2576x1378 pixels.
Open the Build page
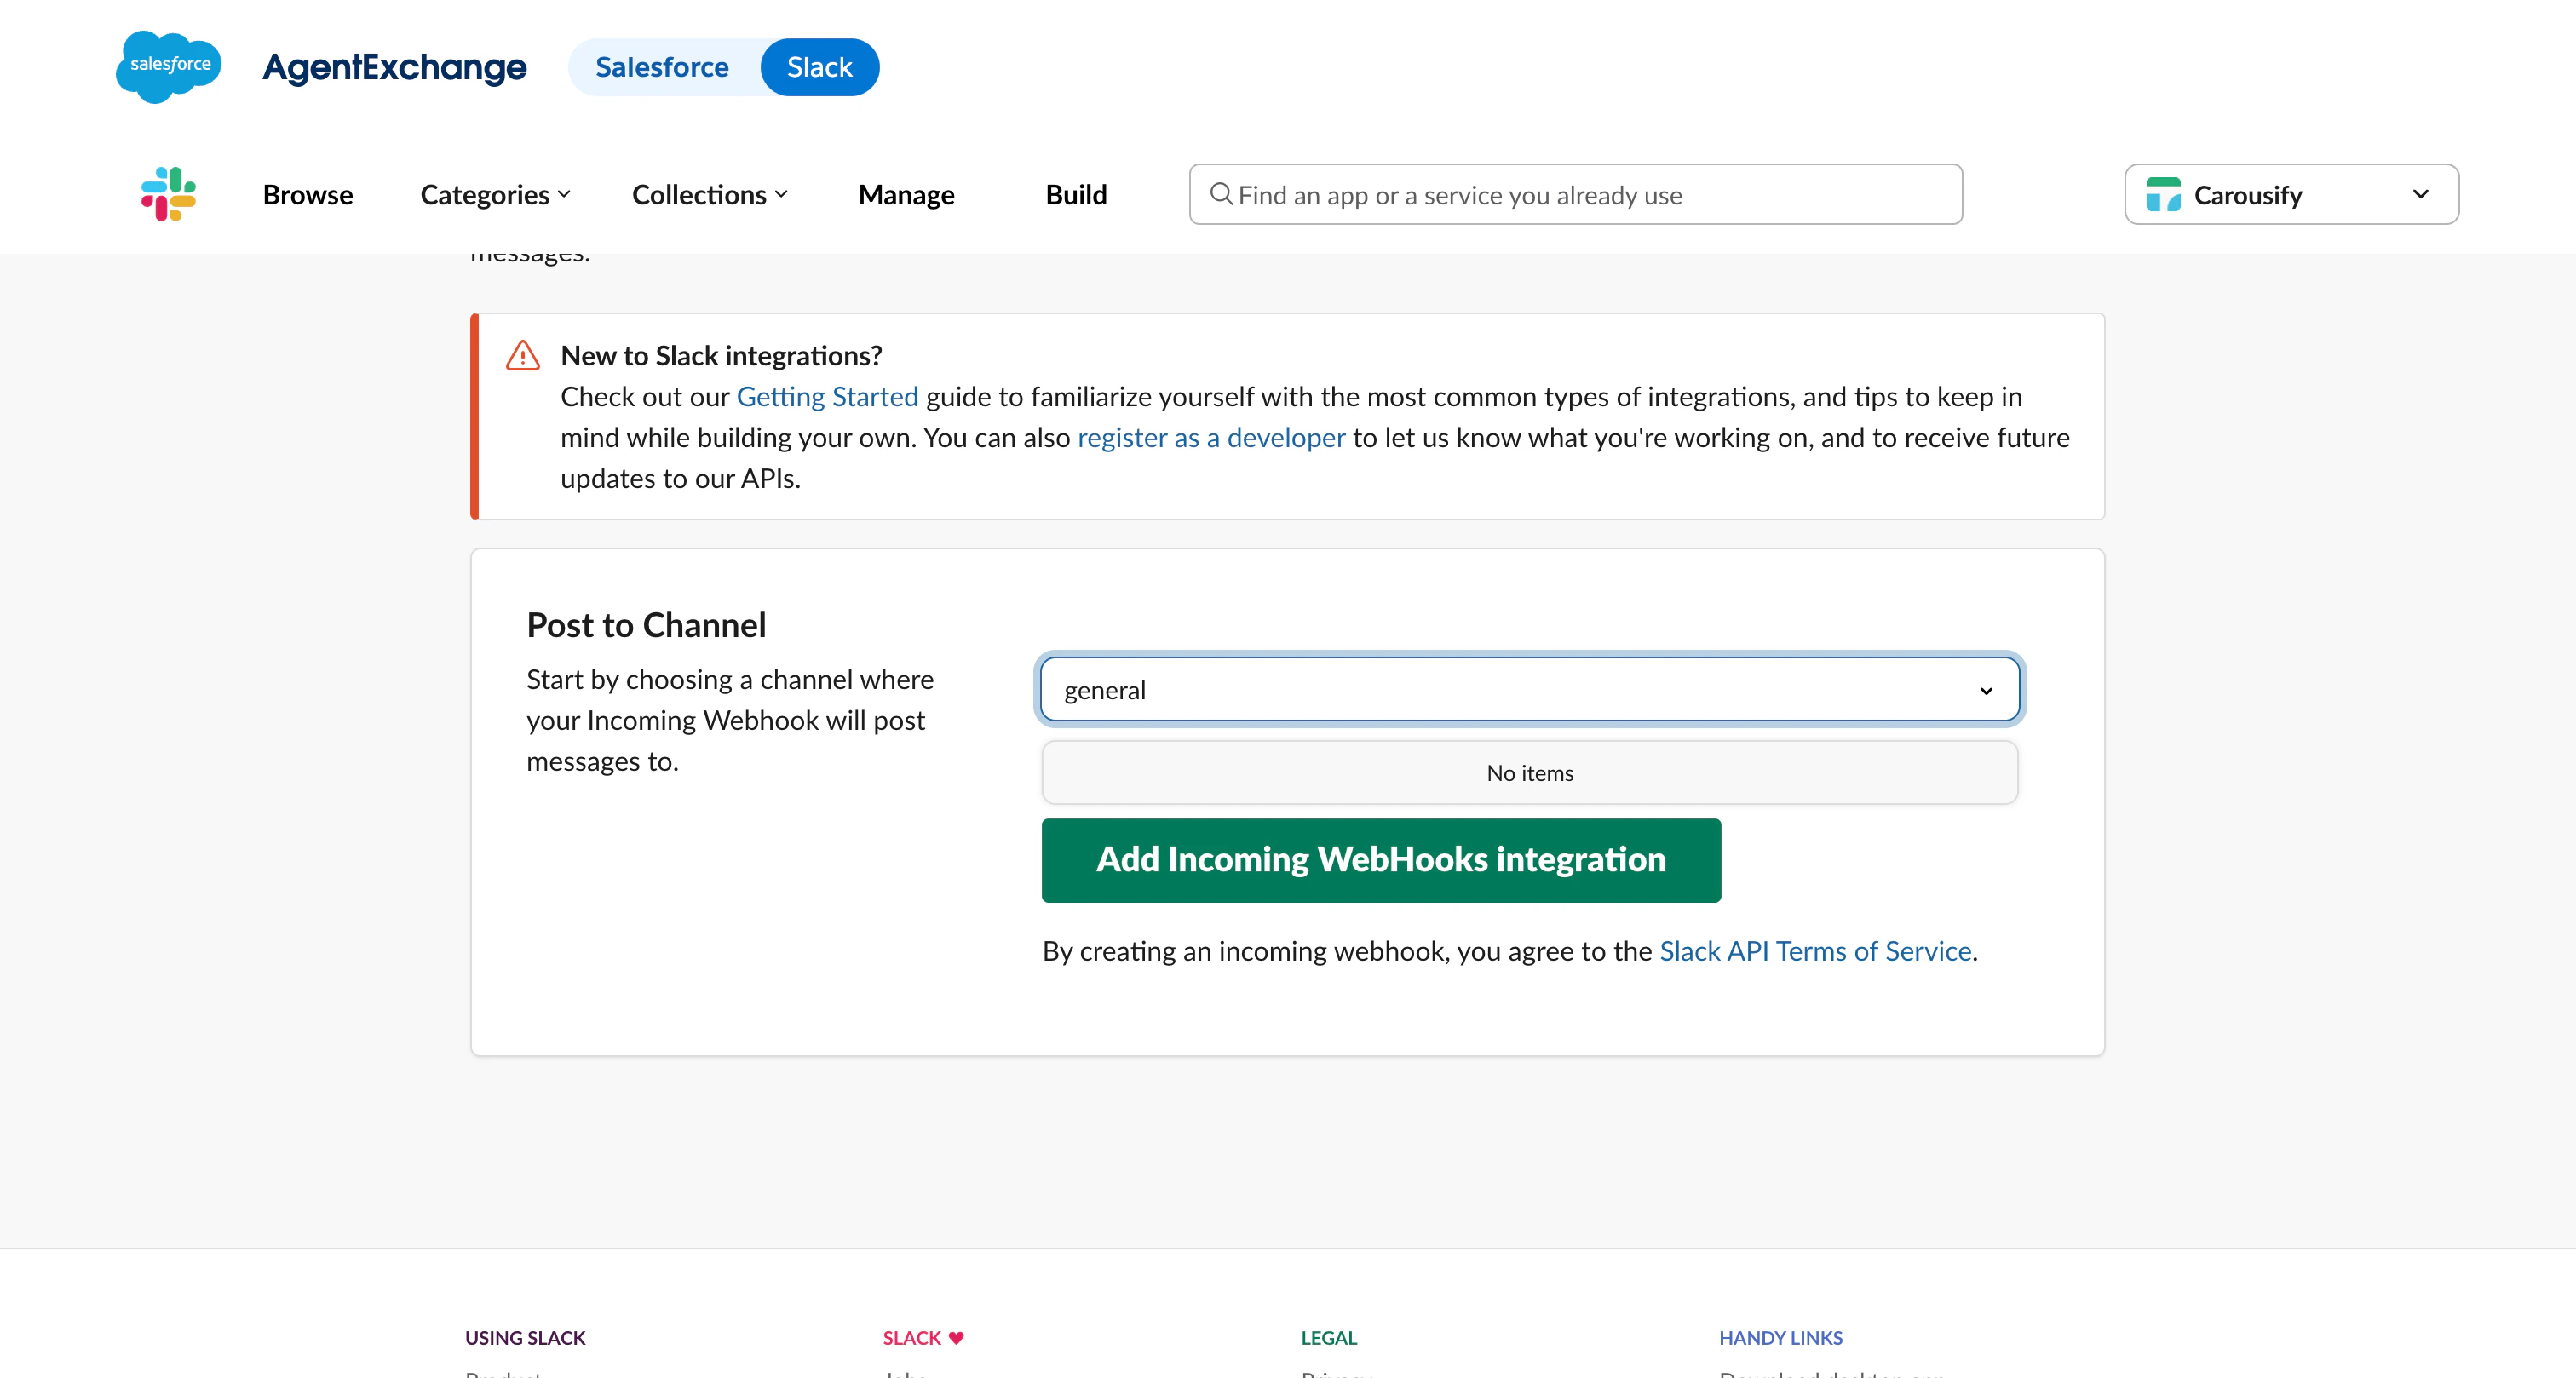[1076, 194]
